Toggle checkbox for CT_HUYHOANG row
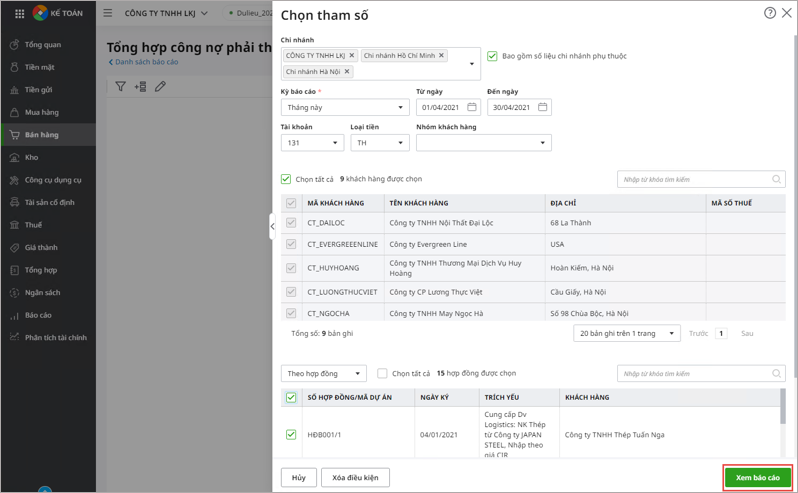The height and width of the screenshot is (493, 798). click(291, 268)
